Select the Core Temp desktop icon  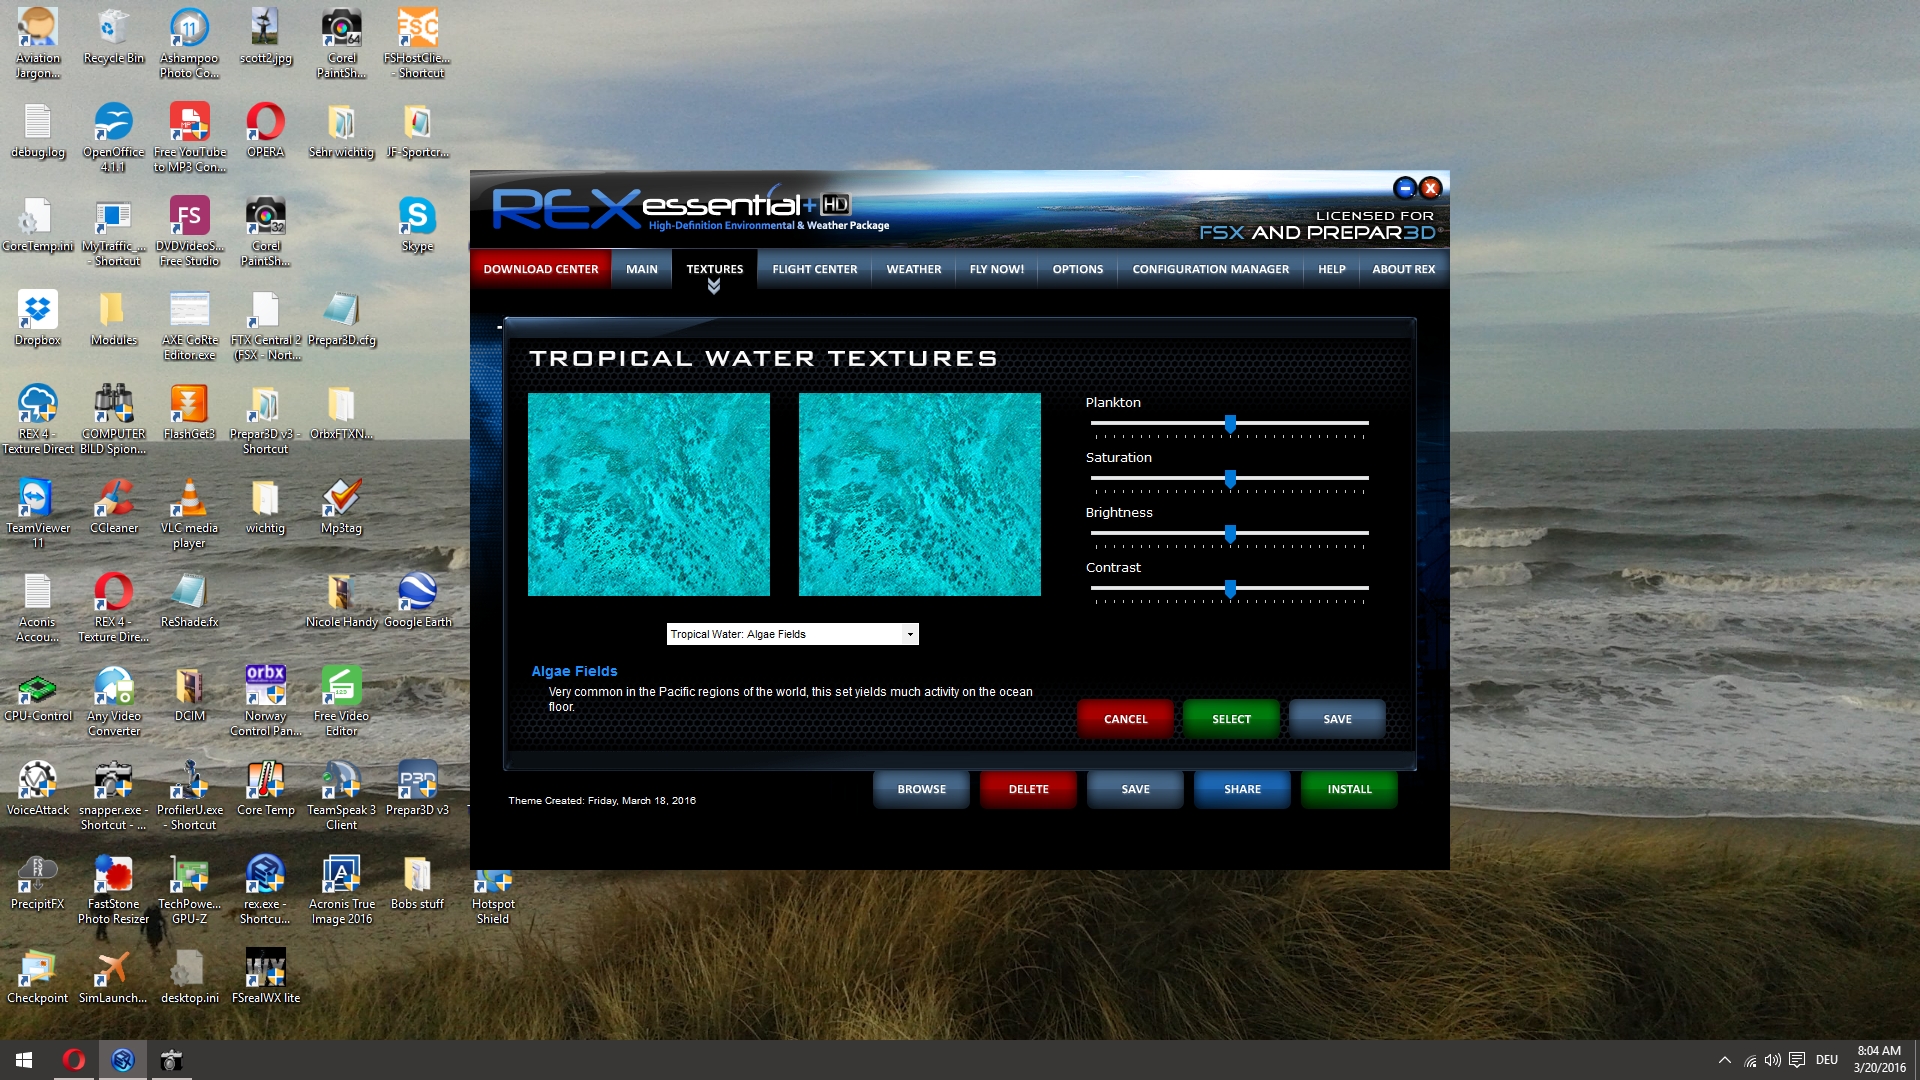tap(265, 789)
